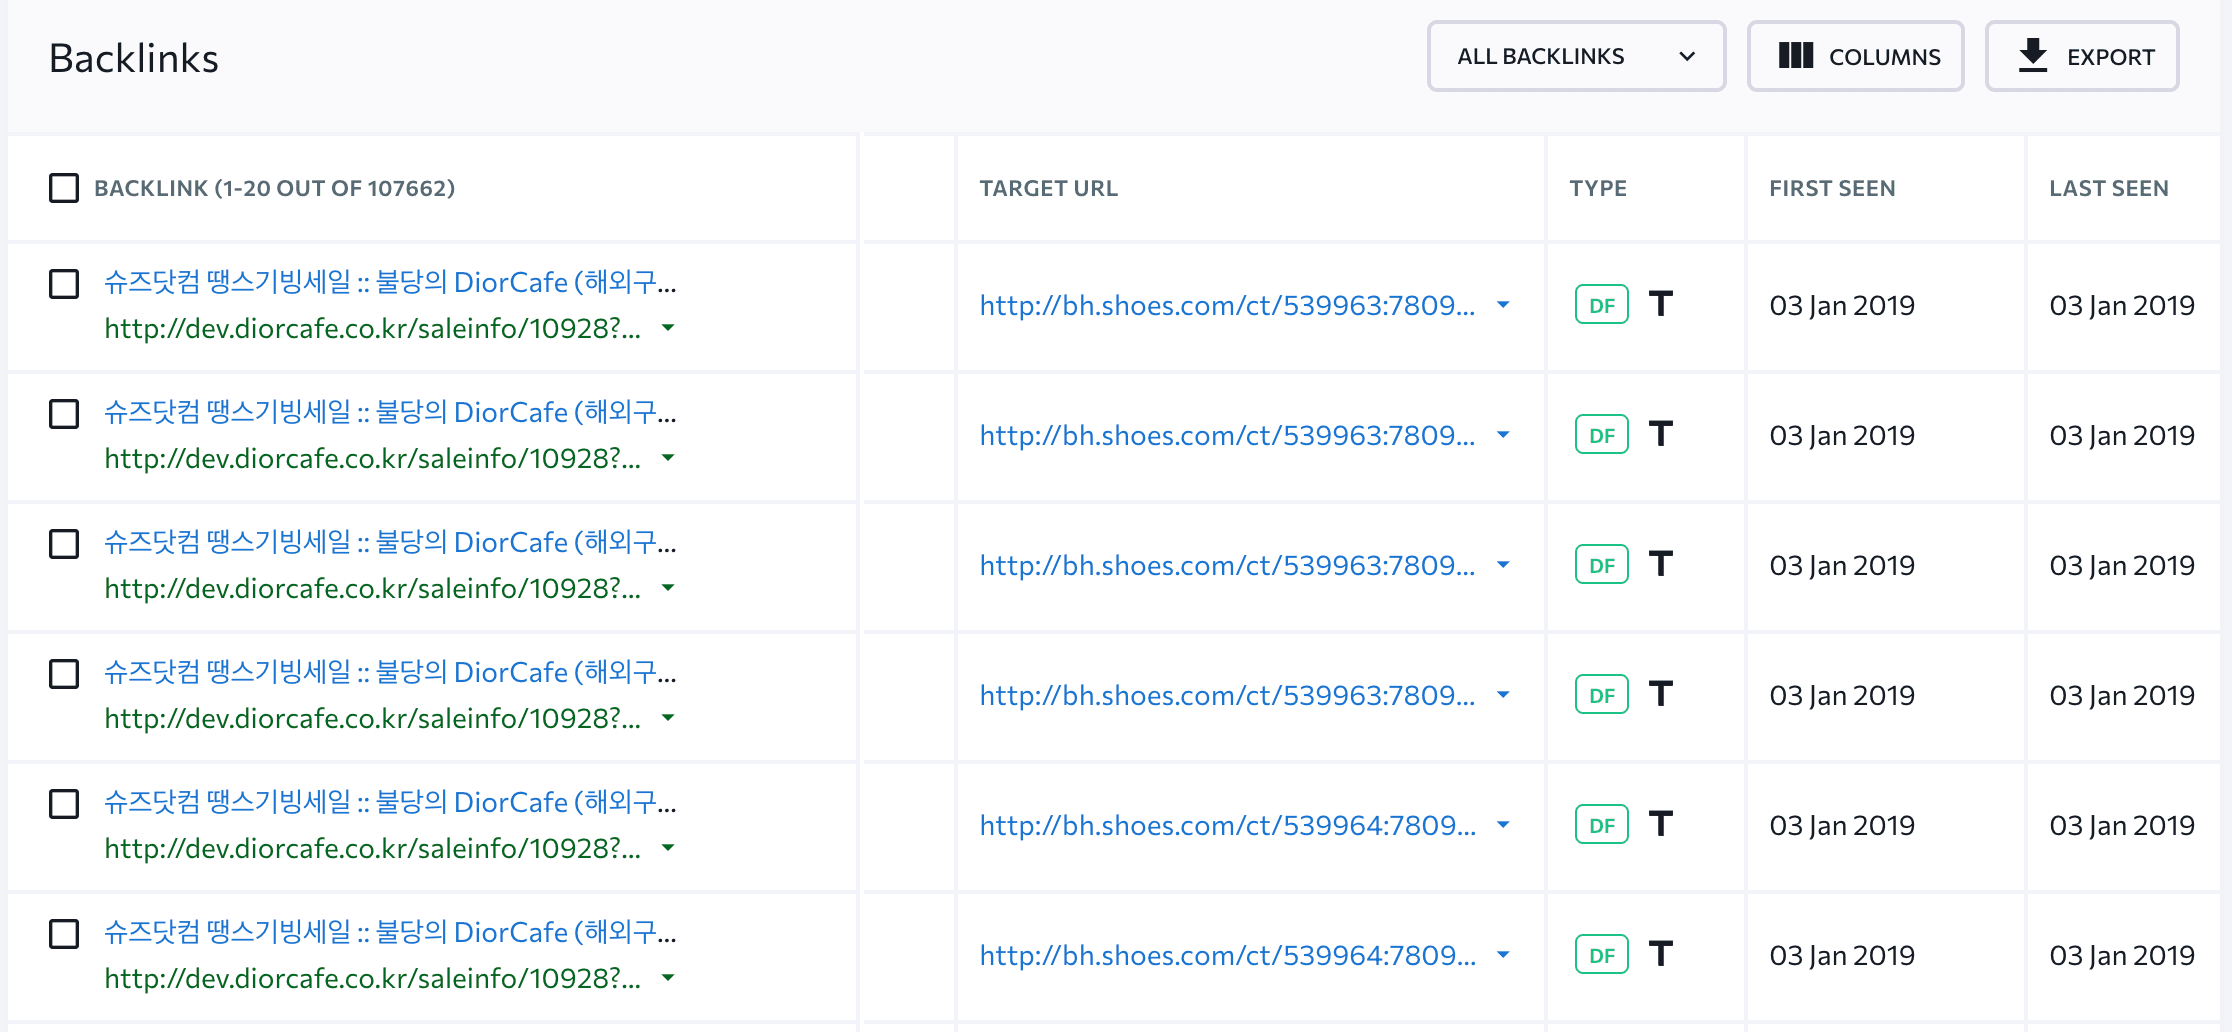
Task: Open the 슈즈닷컴 땡스기빙세일 backlink title link
Action: [x=390, y=283]
